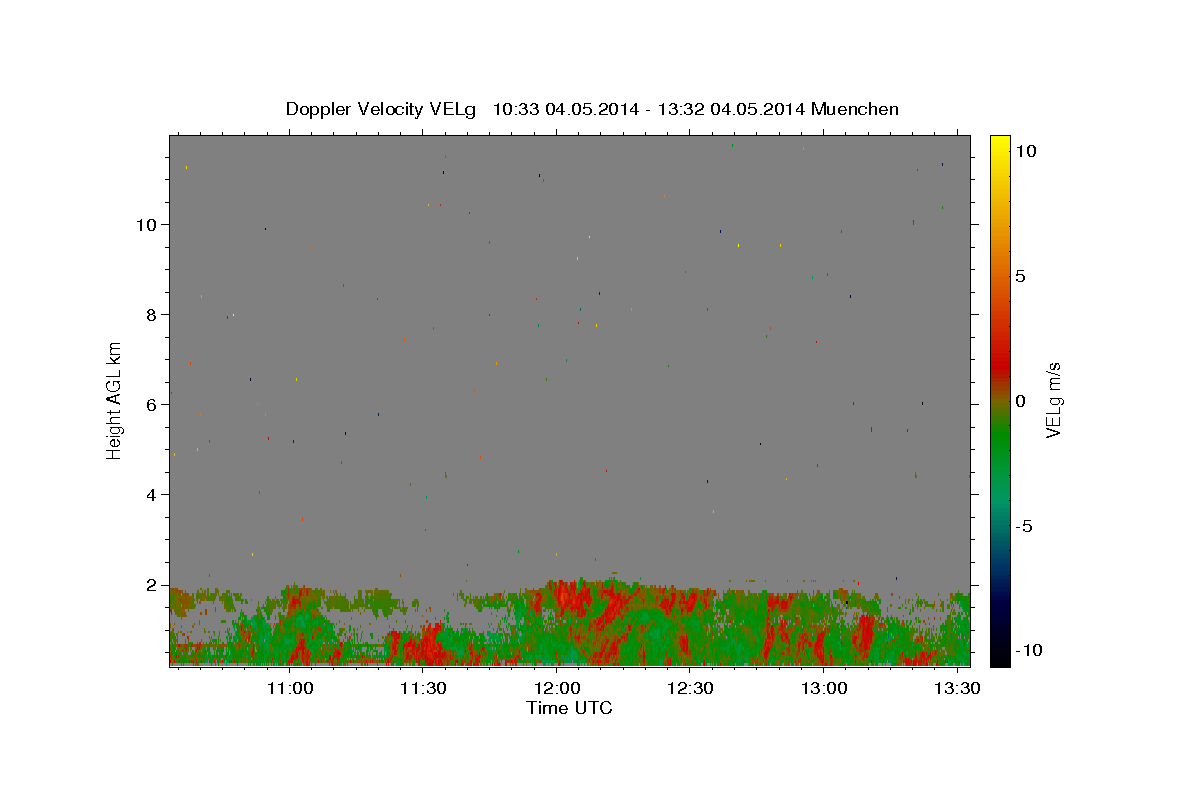Click the 12:00 time tick label
Screen dimensions: 1200x800
coord(557,688)
